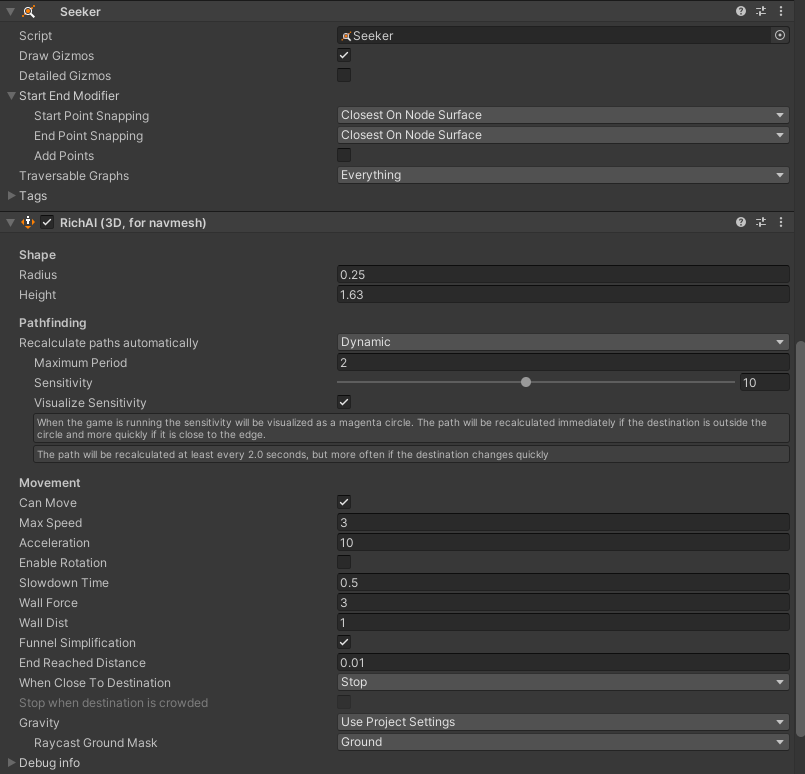Open help reference for RichAI component
The height and width of the screenshot is (774, 805).
(x=741, y=222)
